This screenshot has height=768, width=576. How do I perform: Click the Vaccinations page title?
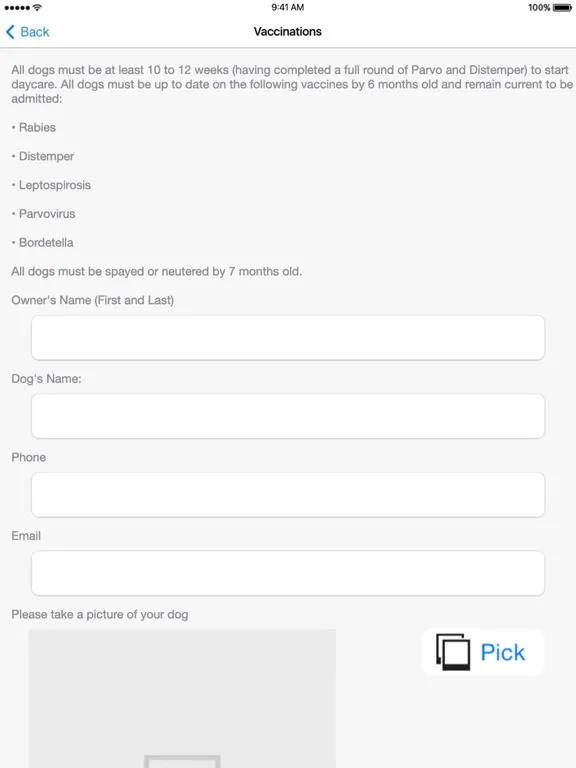point(288,31)
